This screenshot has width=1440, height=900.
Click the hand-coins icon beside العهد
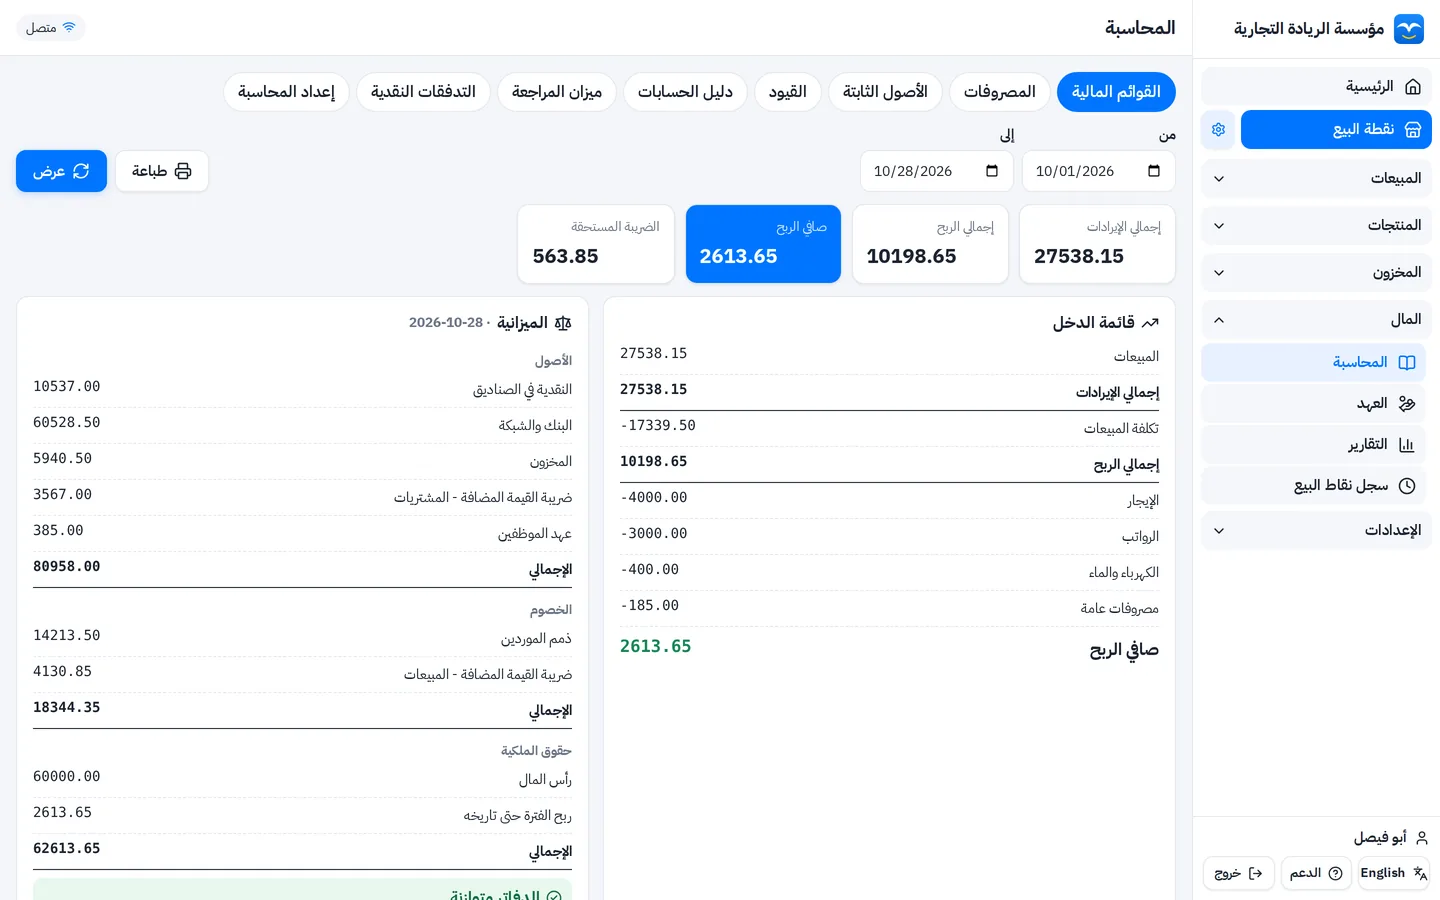[x=1407, y=404]
